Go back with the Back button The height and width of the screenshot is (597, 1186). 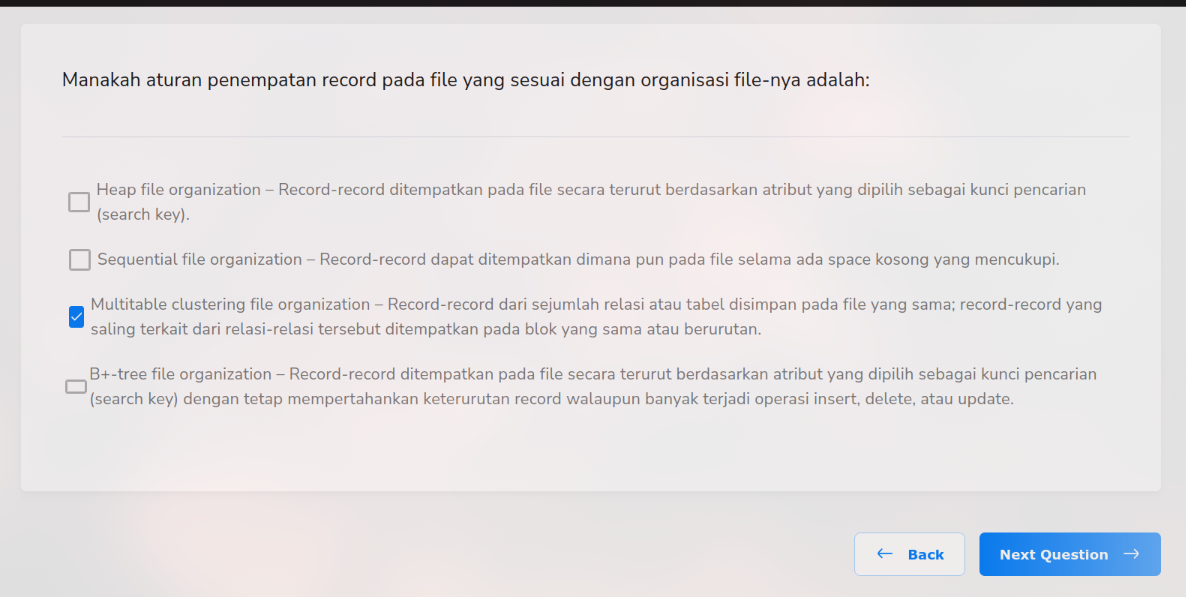909,554
